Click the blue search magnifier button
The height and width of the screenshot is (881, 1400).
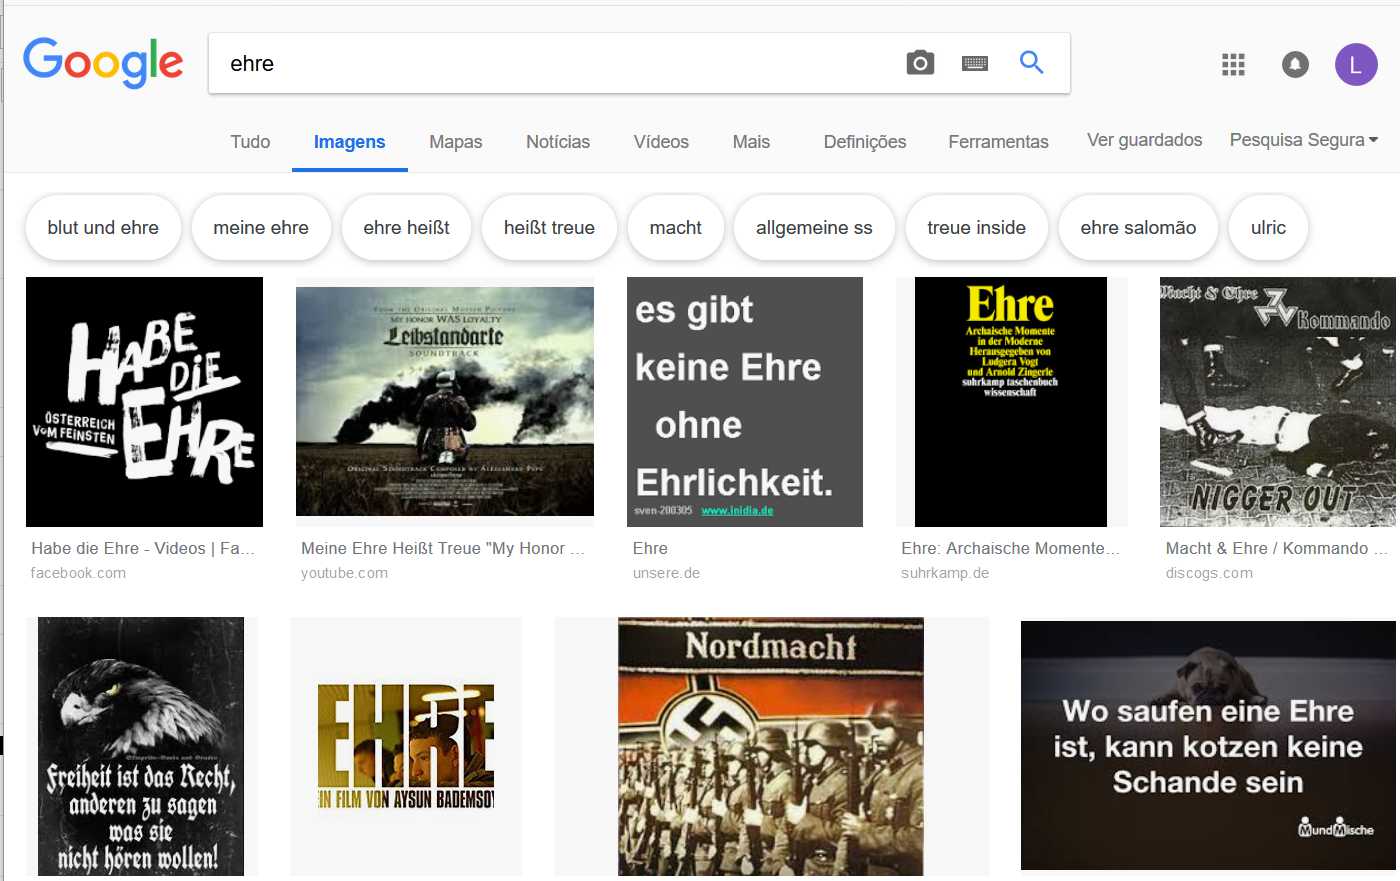1031,62
